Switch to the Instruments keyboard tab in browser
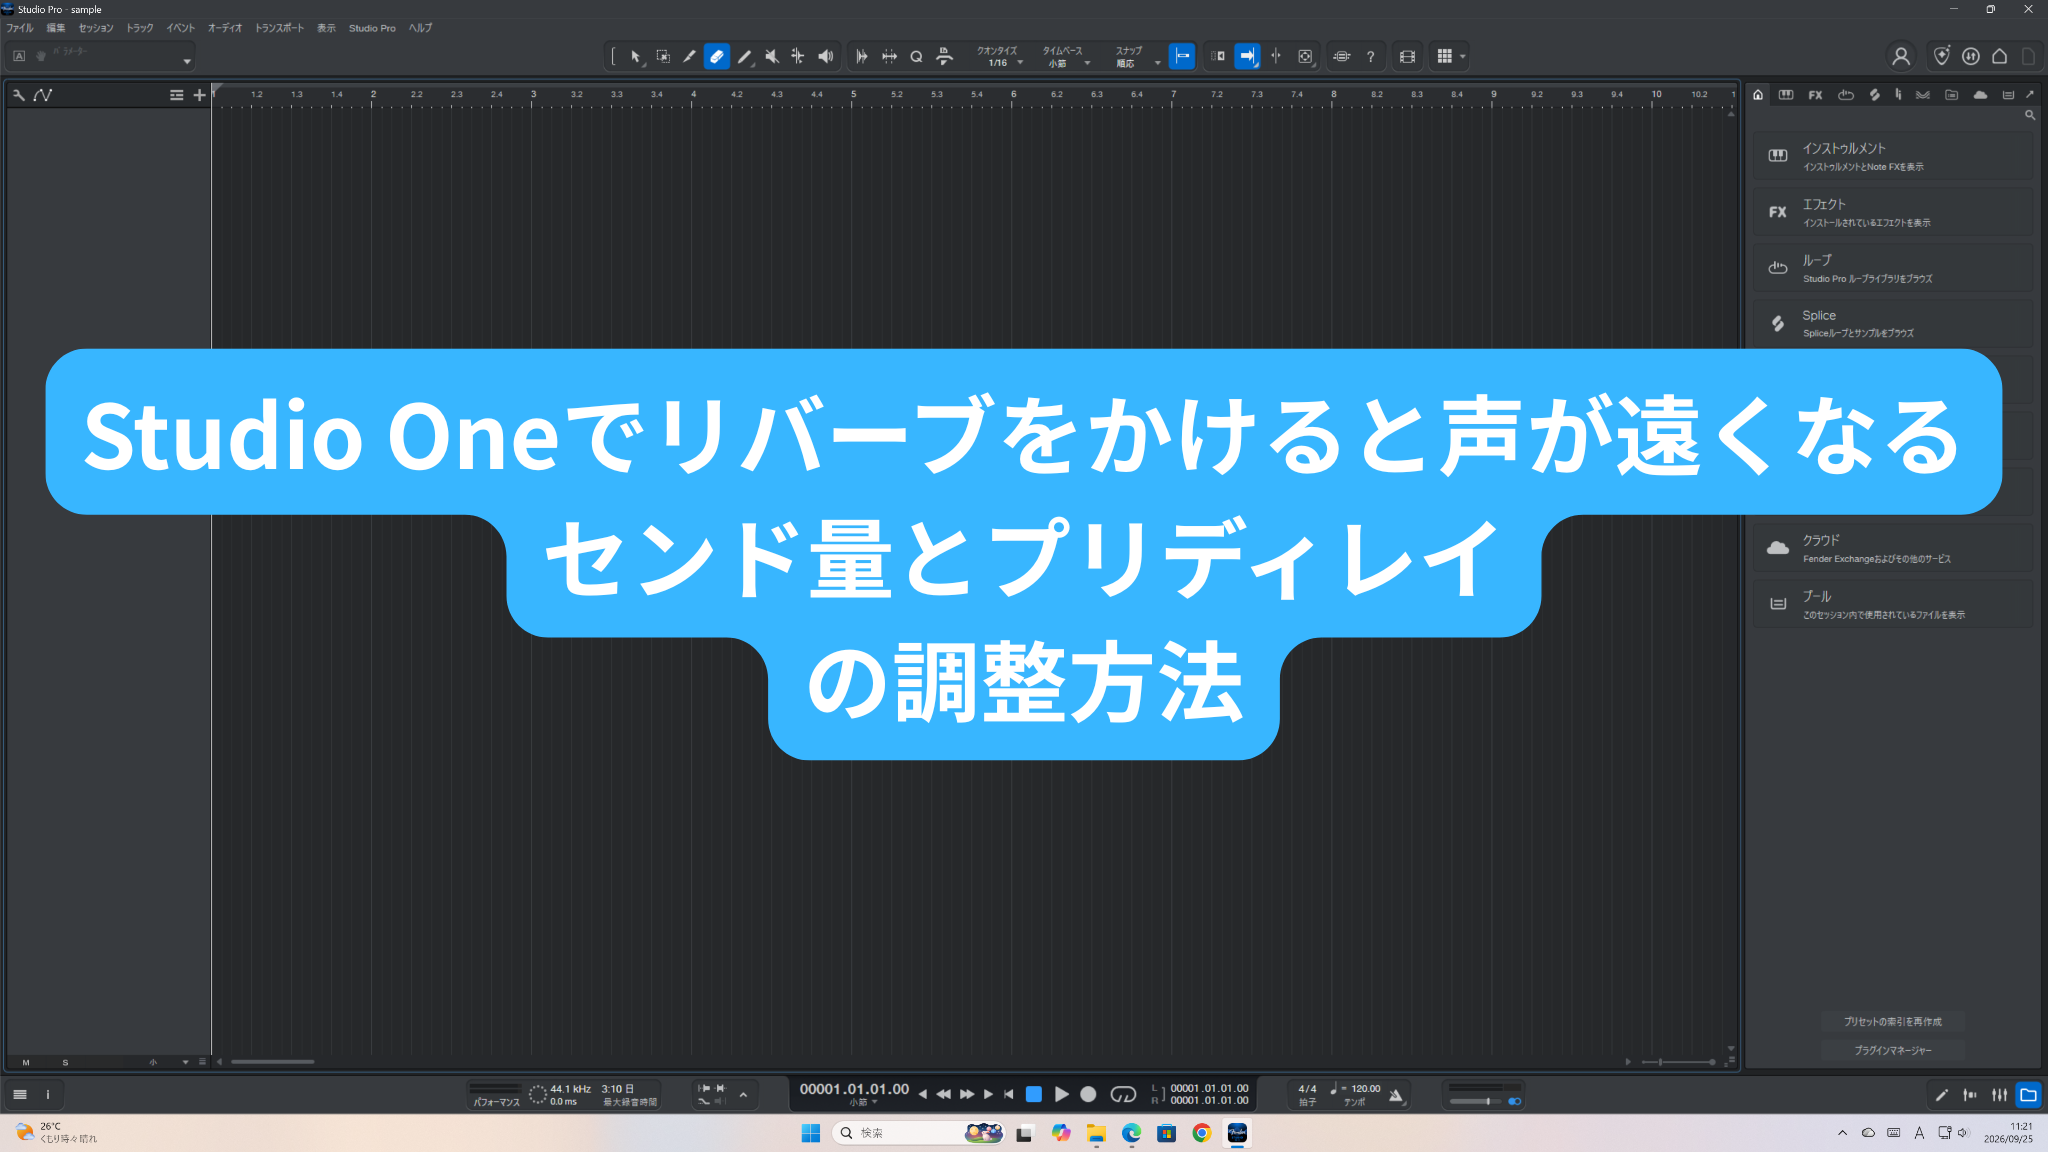The width and height of the screenshot is (2048, 1152). tap(1786, 95)
